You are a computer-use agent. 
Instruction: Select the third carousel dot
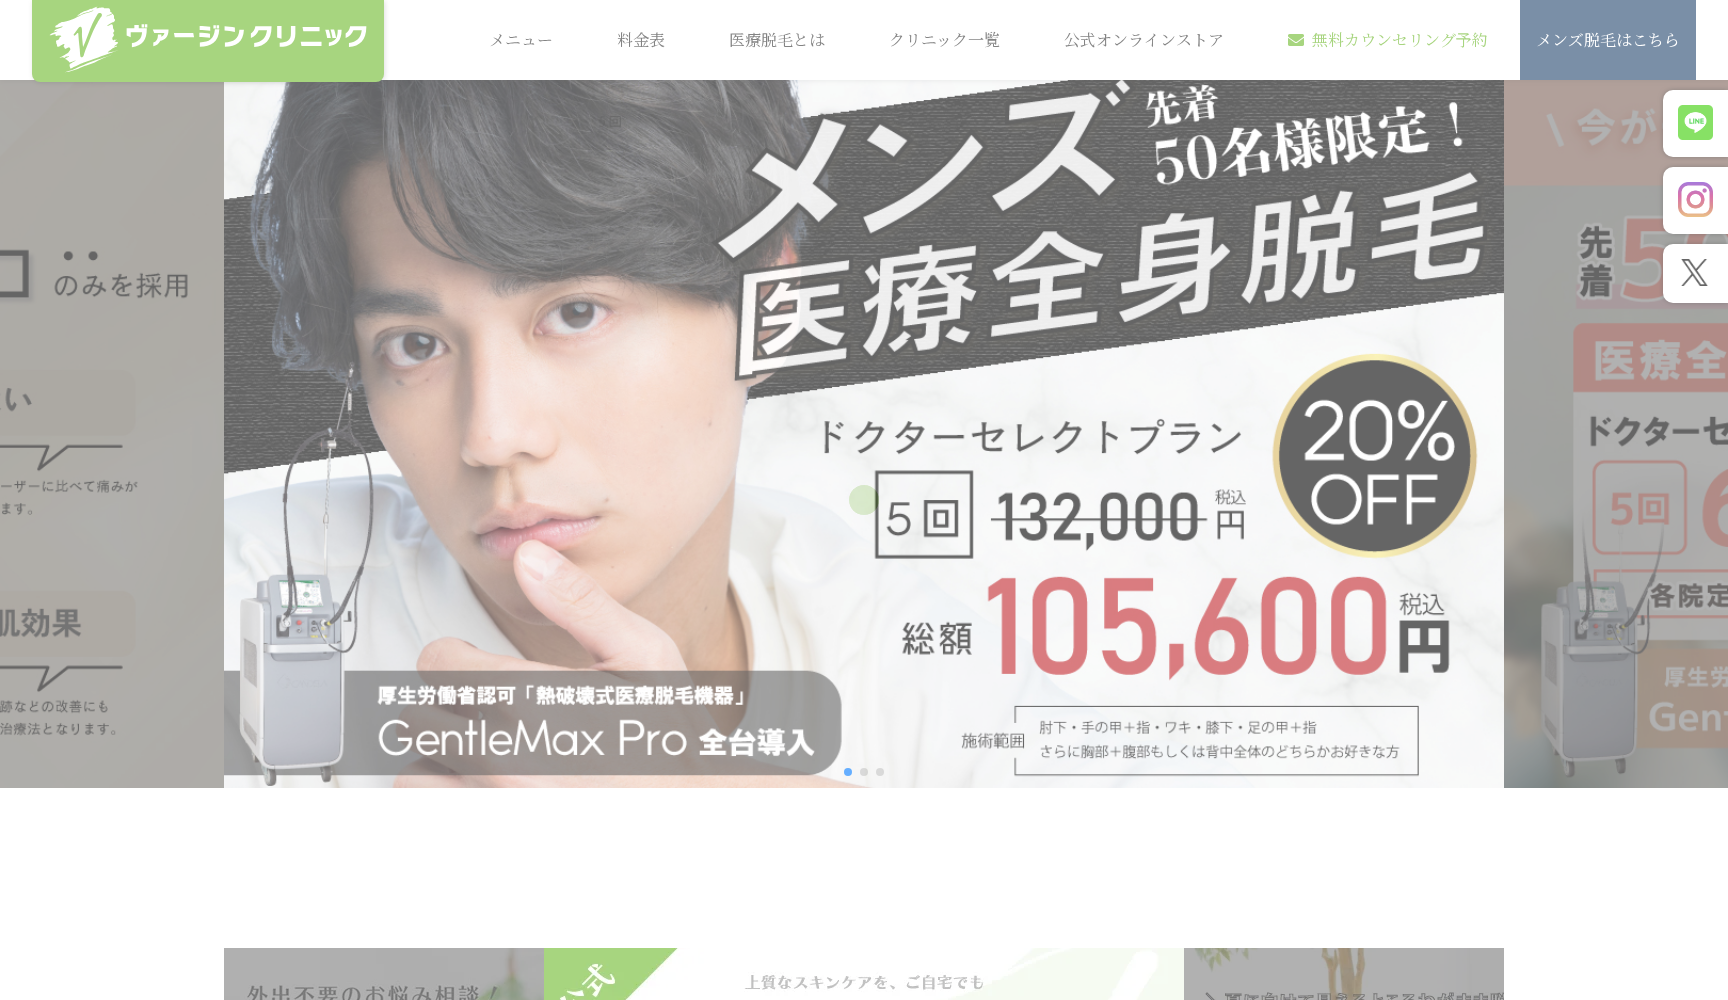(880, 772)
